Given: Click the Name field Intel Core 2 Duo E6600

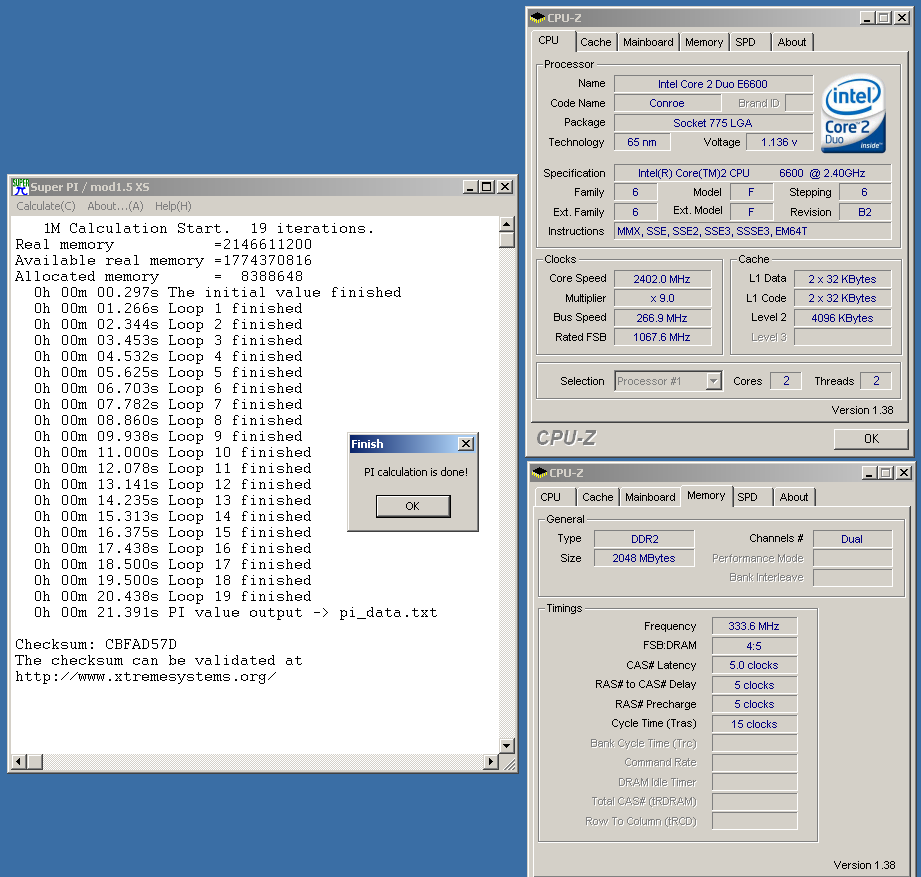Looking at the screenshot, I should 713,84.
